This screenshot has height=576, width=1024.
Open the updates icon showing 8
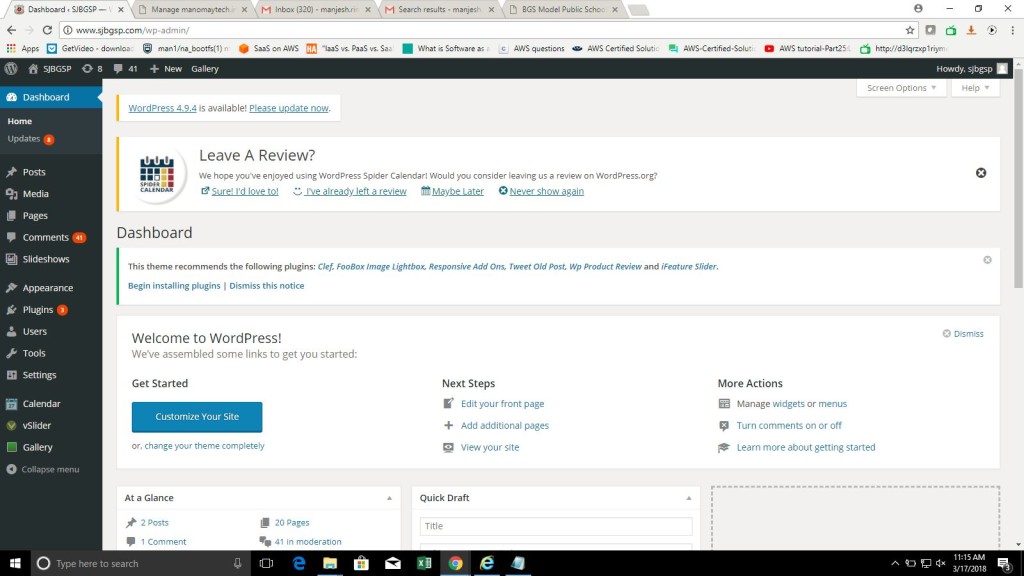[x=92, y=69]
